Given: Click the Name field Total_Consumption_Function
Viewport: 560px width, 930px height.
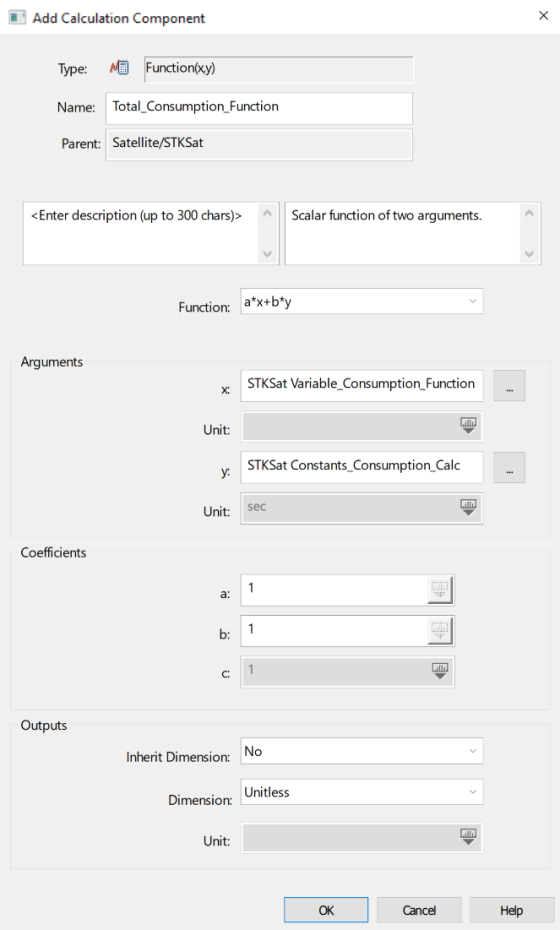Looking at the screenshot, I should [x=259, y=108].
